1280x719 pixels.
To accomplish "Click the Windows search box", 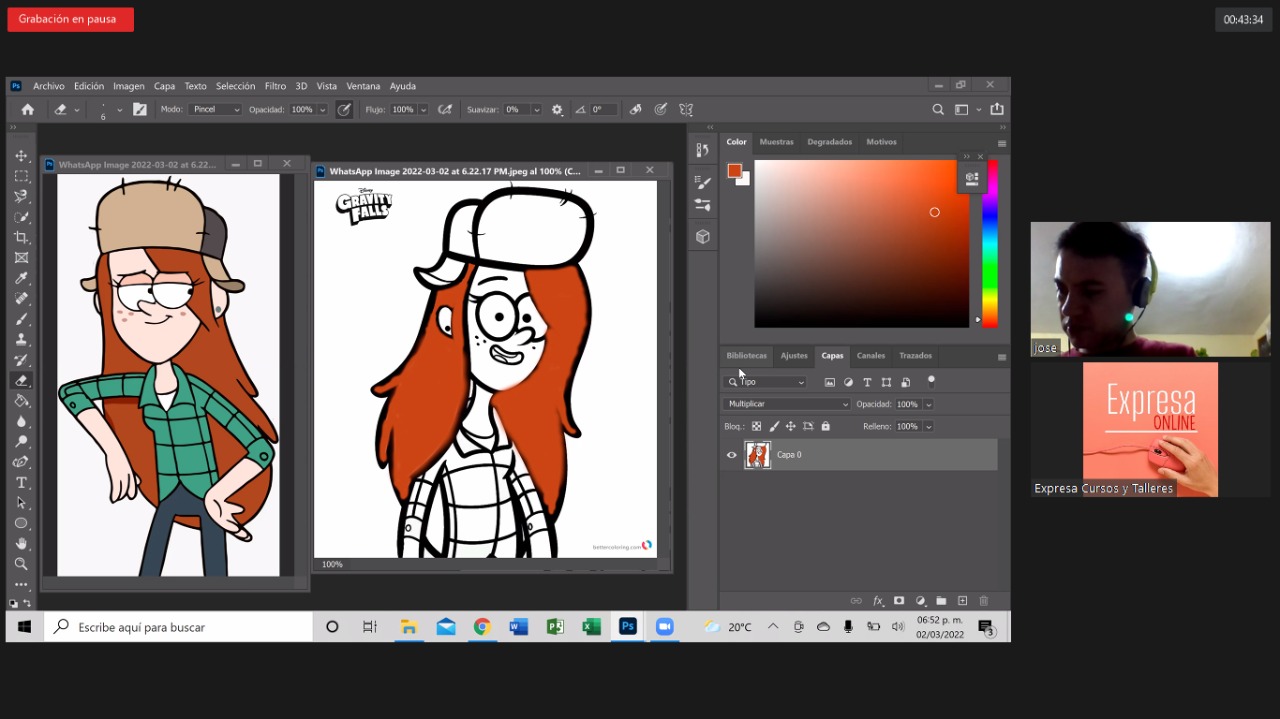I will click(x=179, y=627).
